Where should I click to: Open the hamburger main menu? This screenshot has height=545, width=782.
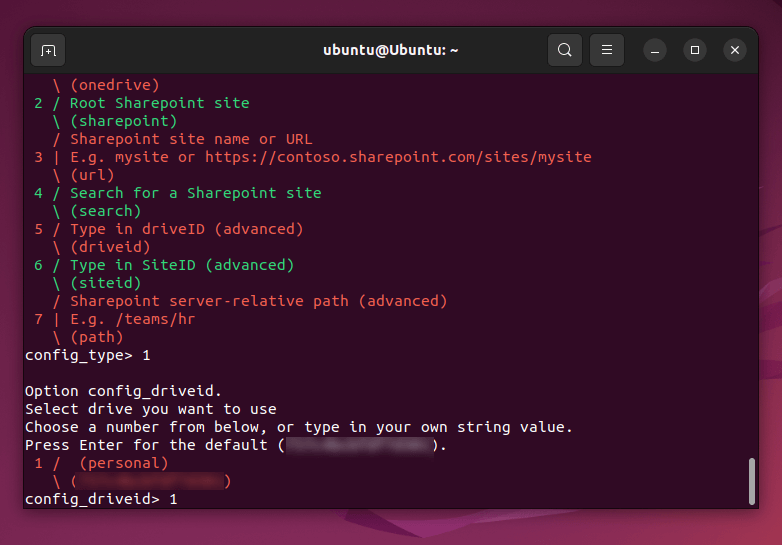pos(606,49)
